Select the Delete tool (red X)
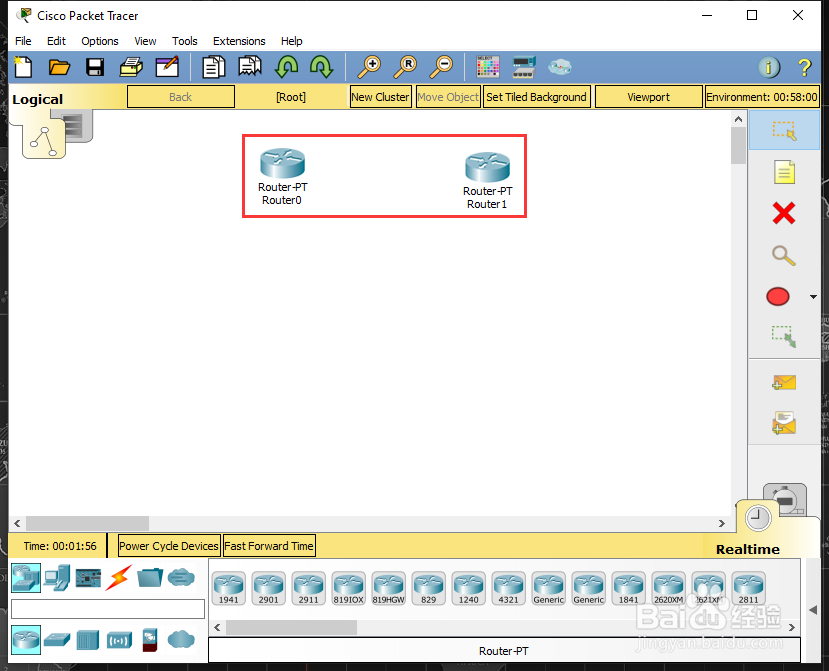Viewport: 829px width, 671px height. [784, 213]
